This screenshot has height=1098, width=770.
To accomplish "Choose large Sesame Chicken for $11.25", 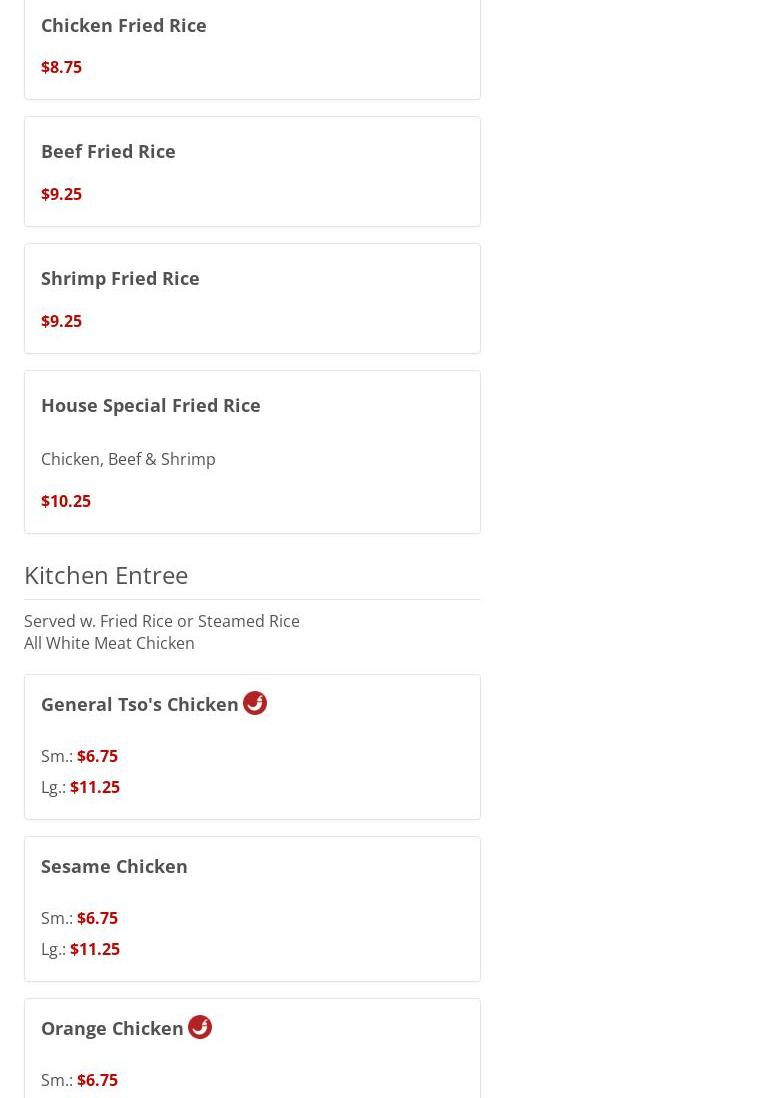I will pos(80,949).
